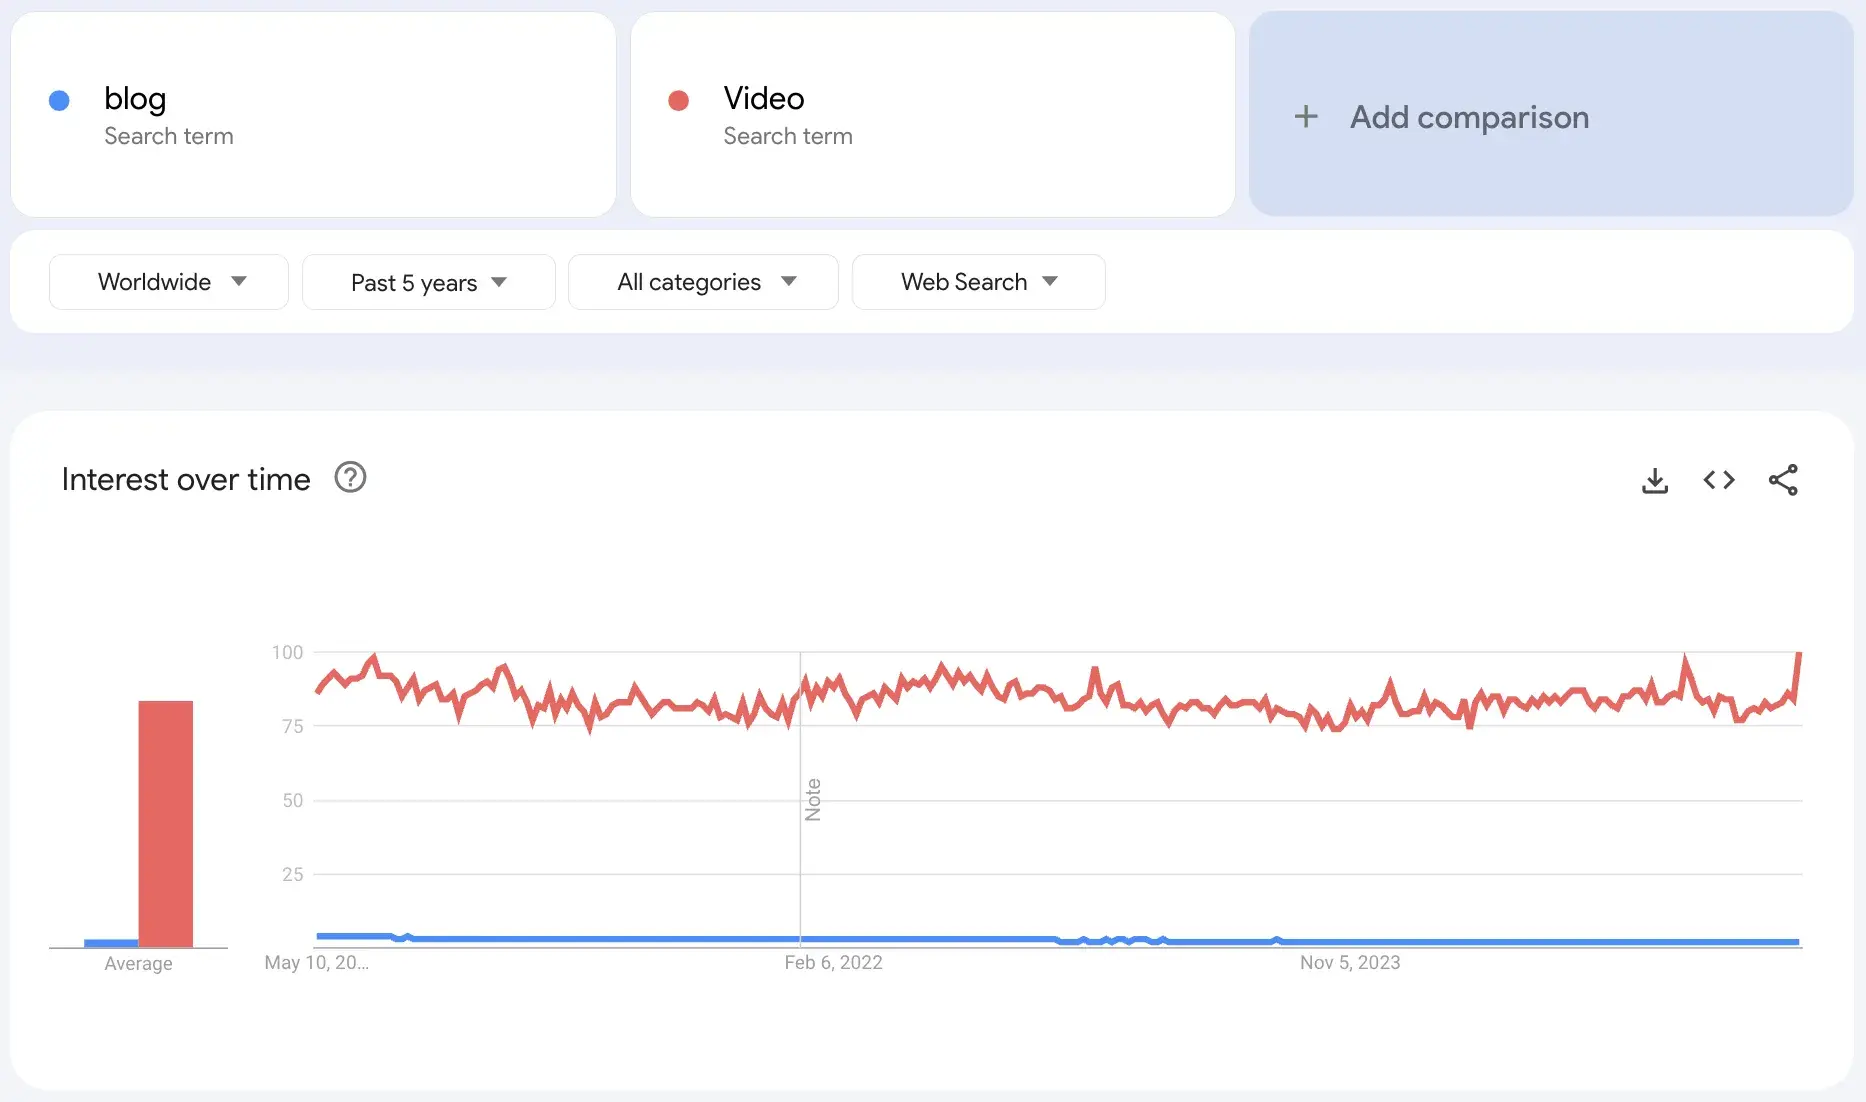Image resolution: width=1866 pixels, height=1102 pixels.
Task: Click the Note marker on the chart
Action: 813,799
